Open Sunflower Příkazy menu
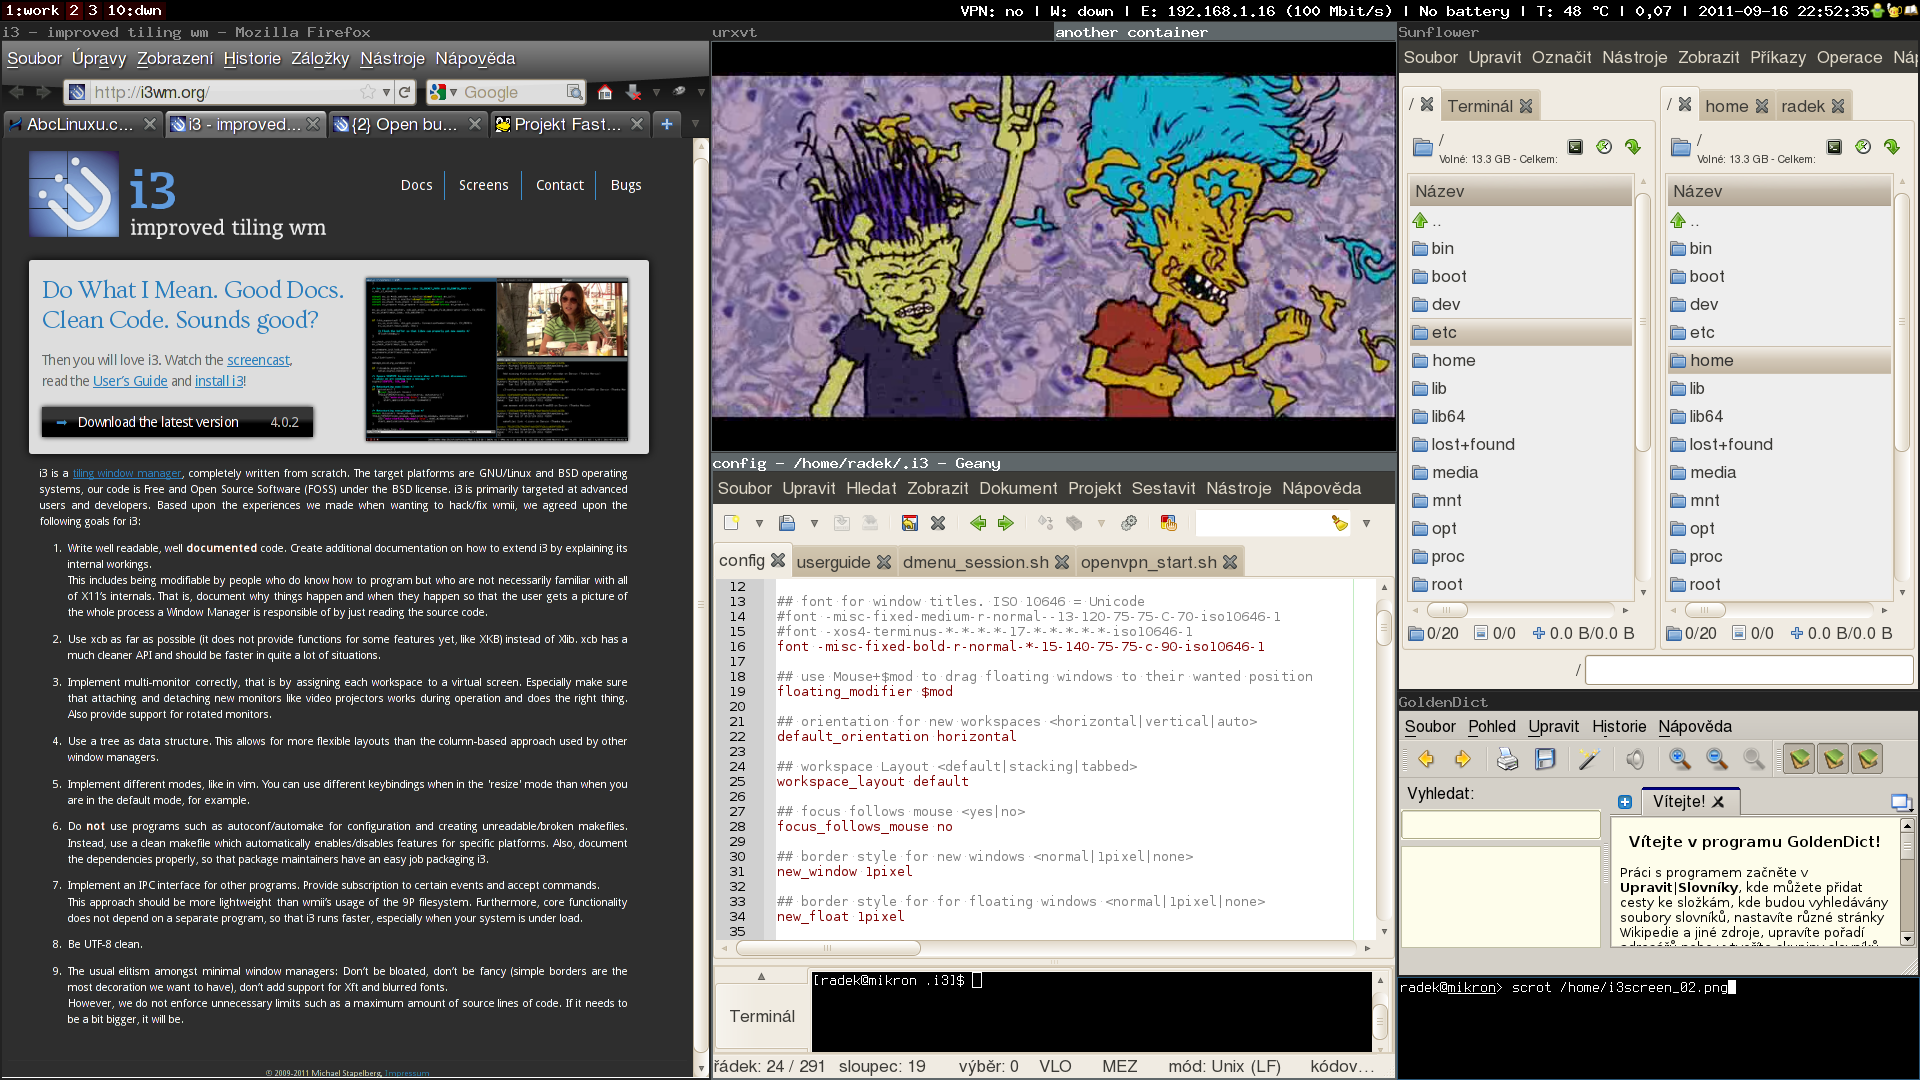Viewport: 1920px width, 1080px height. [1777, 58]
